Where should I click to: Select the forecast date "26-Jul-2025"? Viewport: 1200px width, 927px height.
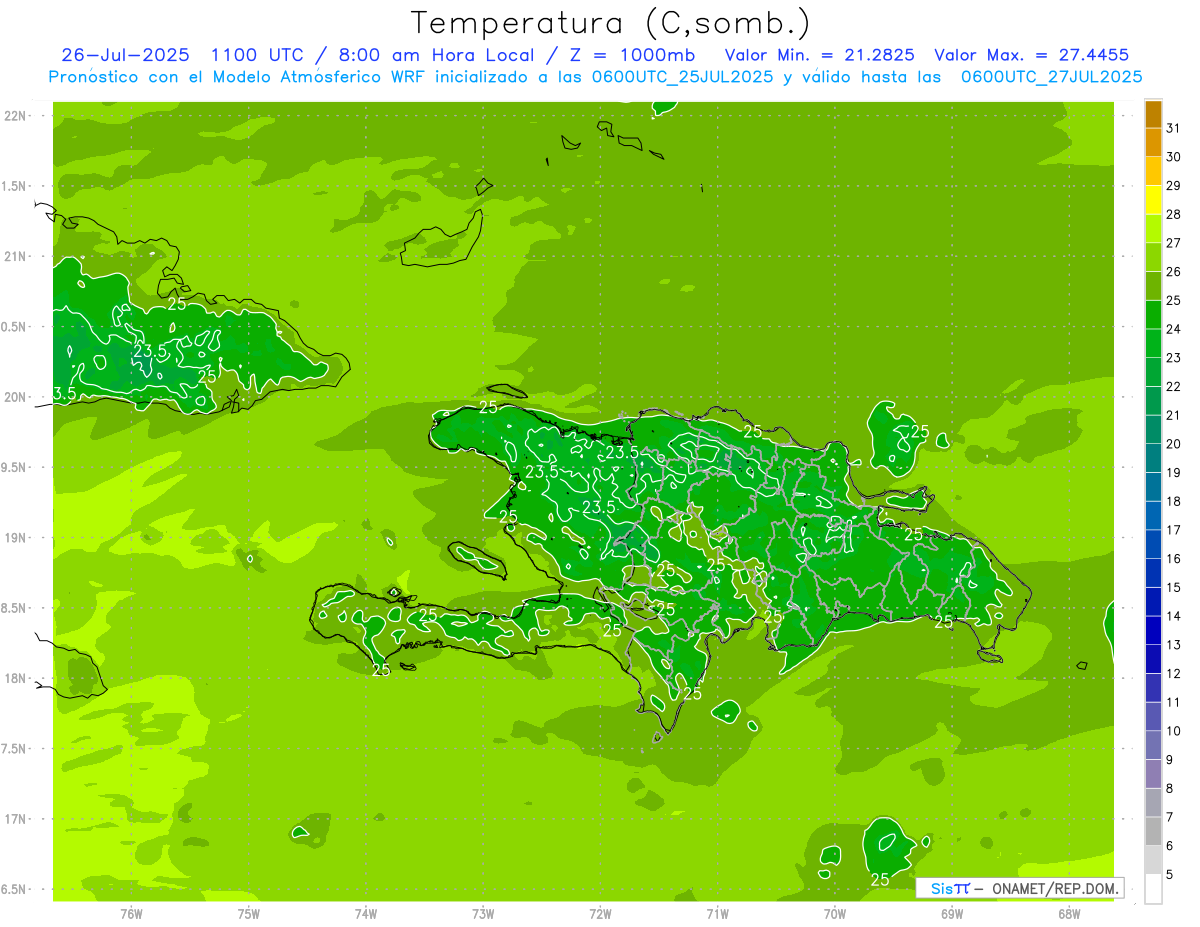click(125, 55)
